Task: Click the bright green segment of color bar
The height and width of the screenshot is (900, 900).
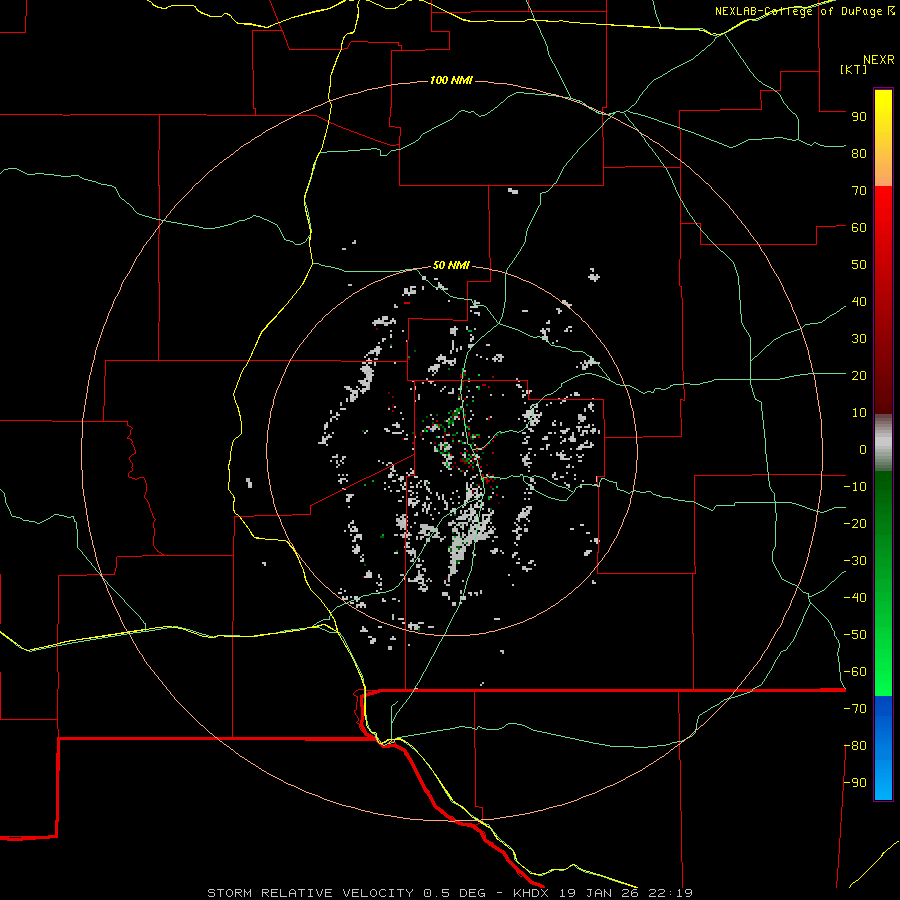Action: click(x=883, y=660)
